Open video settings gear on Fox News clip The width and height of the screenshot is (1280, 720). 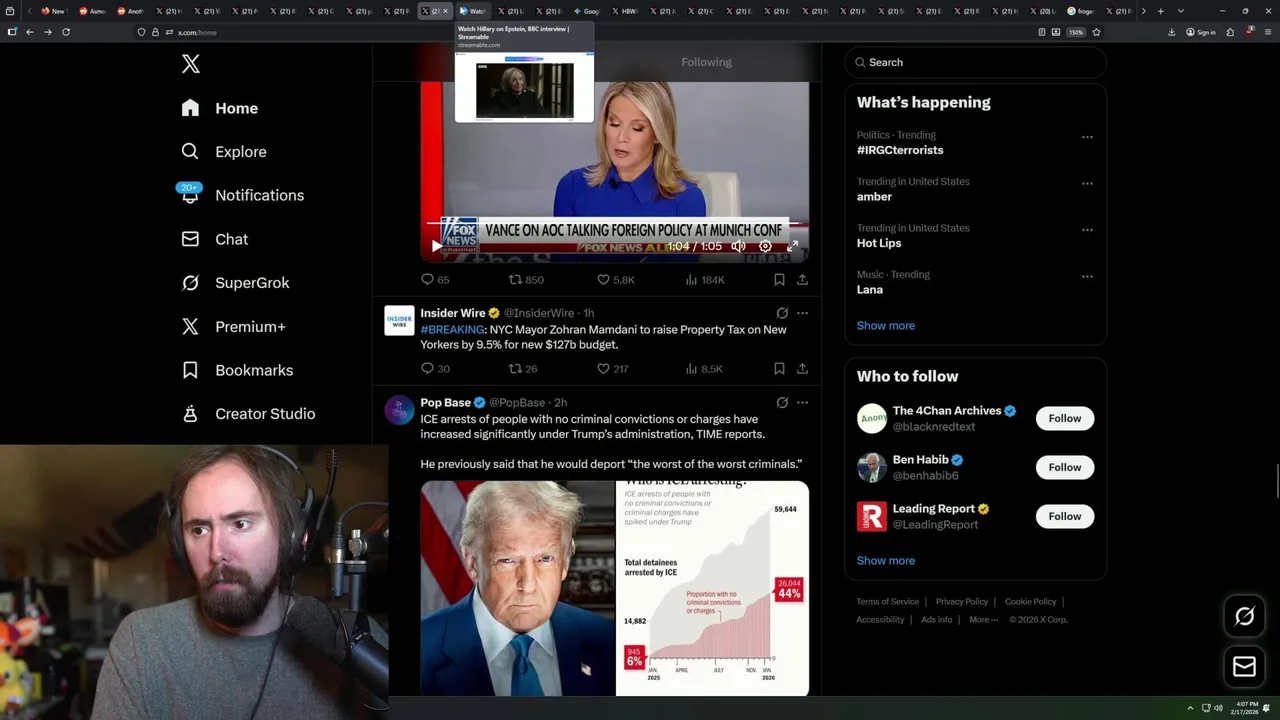765,246
